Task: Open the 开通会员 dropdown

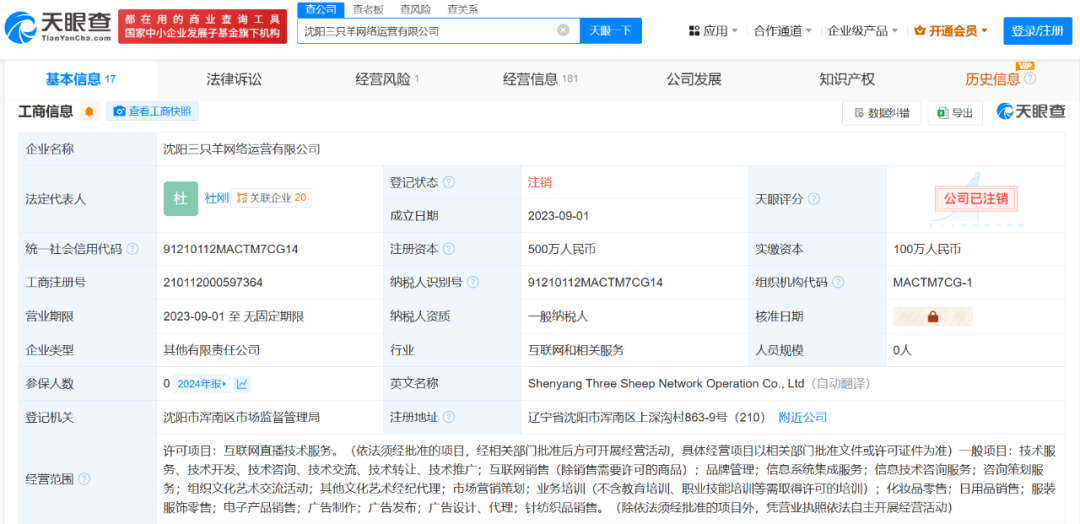Action: coord(951,31)
